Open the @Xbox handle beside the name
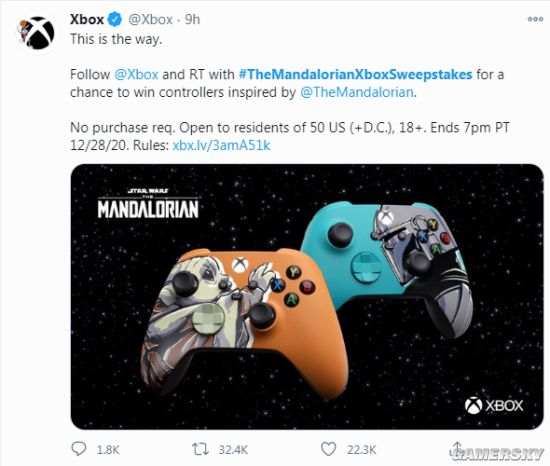This screenshot has height=466, width=550. point(150,20)
